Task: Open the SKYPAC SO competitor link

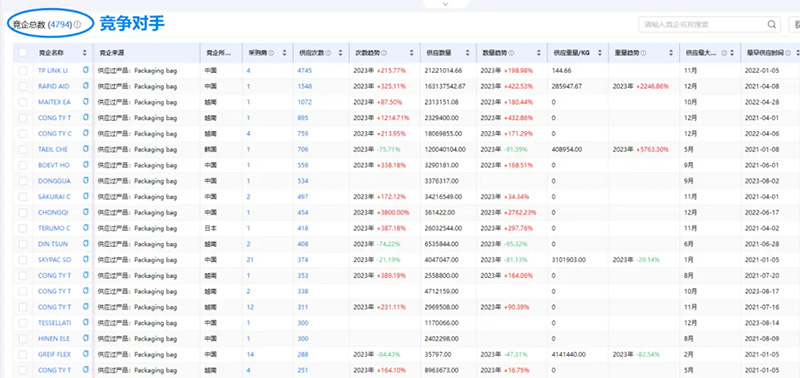Action: click(55, 260)
